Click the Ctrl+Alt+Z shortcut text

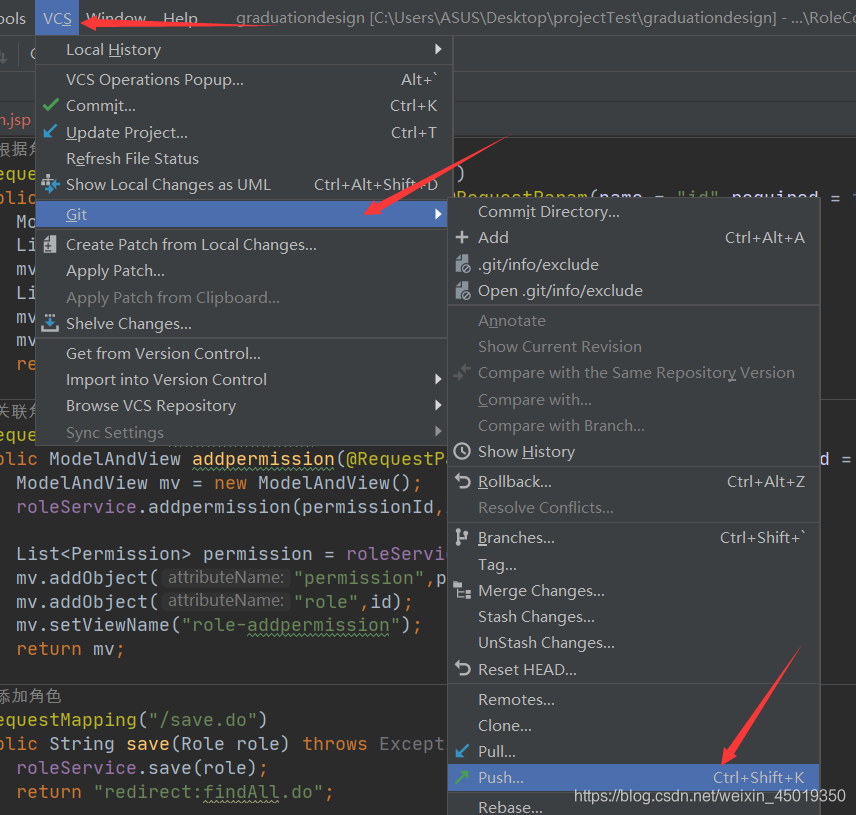(765, 481)
